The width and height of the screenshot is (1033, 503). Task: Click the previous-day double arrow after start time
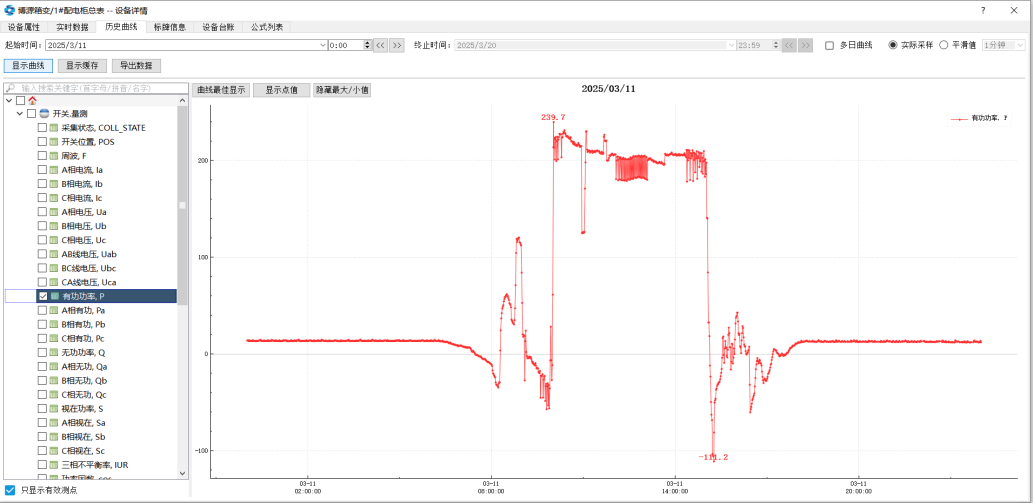(380, 45)
